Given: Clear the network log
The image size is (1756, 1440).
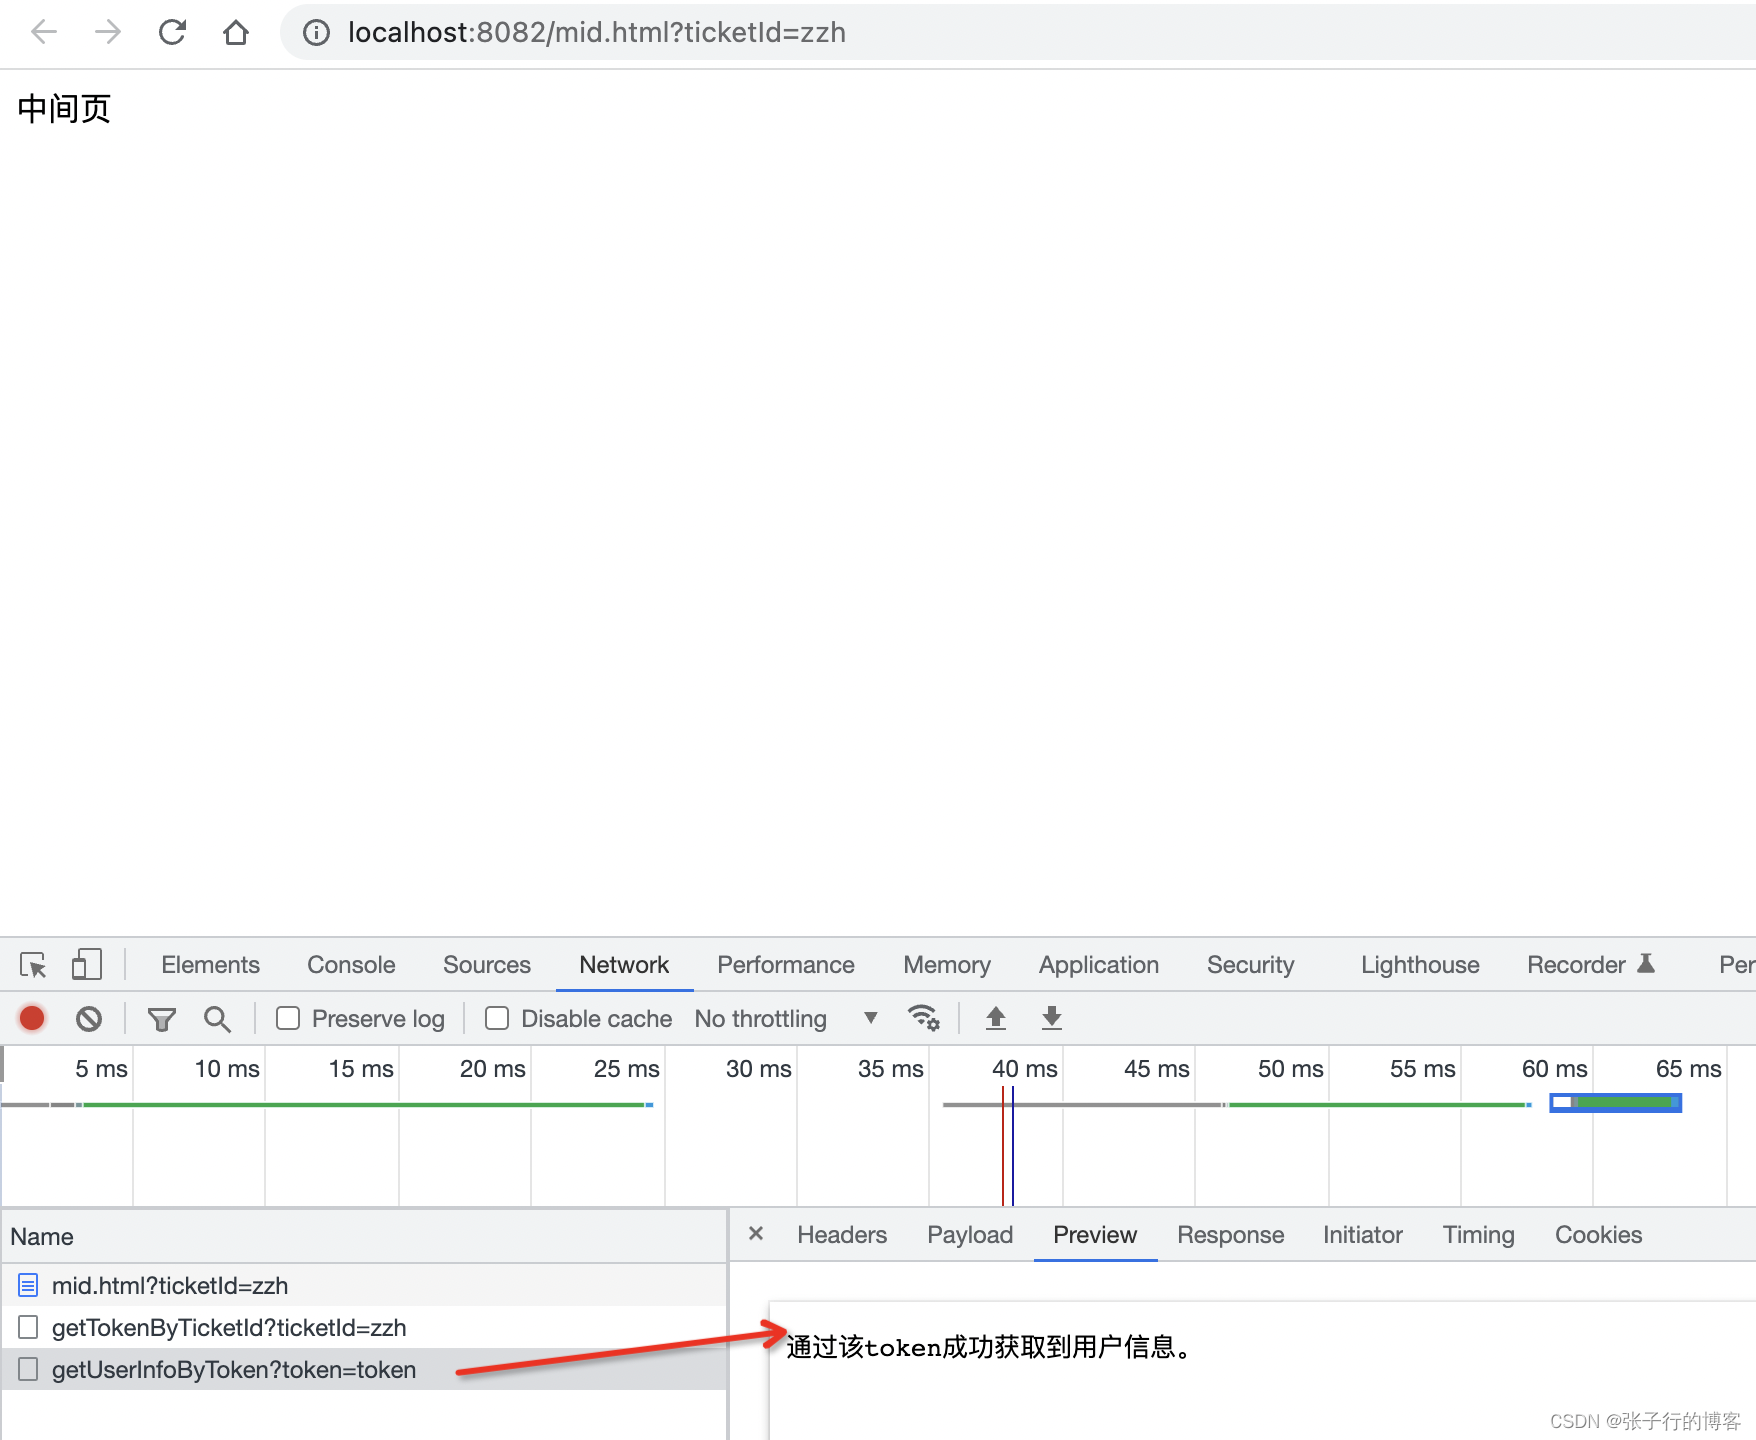Looking at the screenshot, I should click(89, 1018).
